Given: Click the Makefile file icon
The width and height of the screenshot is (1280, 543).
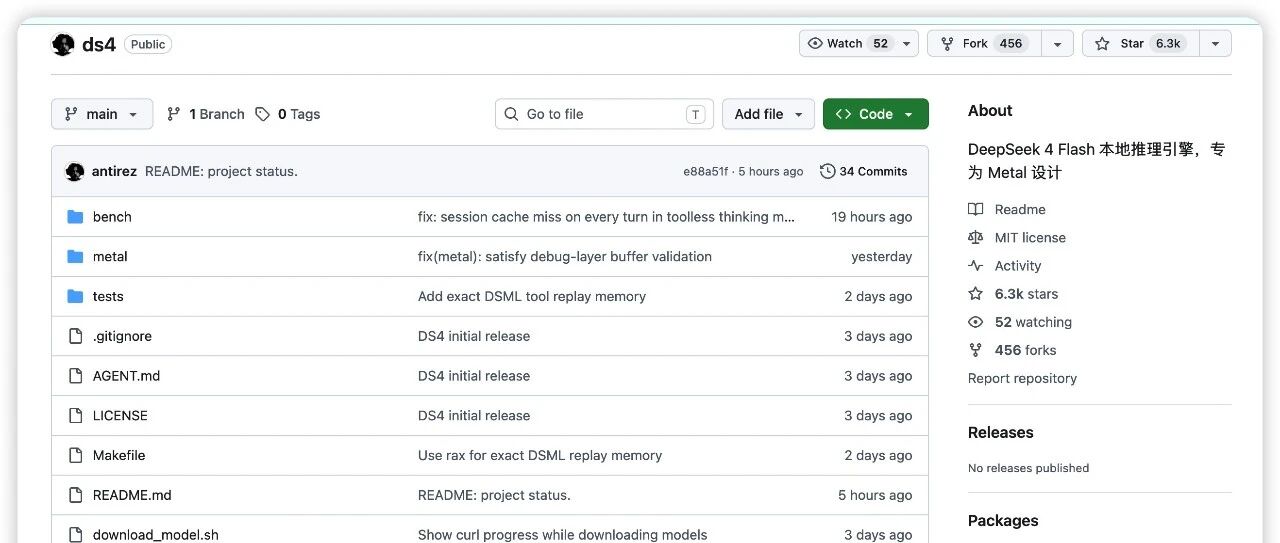Looking at the screenshot, I should click(x=75, y=455).
